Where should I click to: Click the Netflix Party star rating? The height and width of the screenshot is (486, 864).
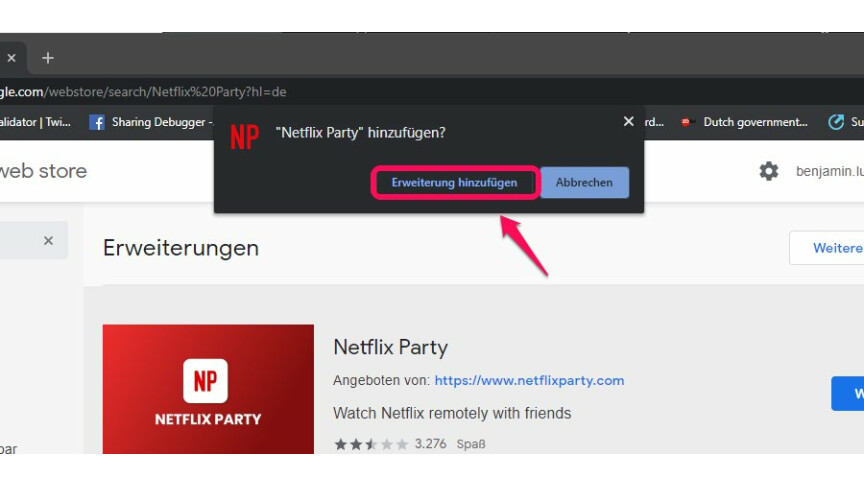[371, 444]
